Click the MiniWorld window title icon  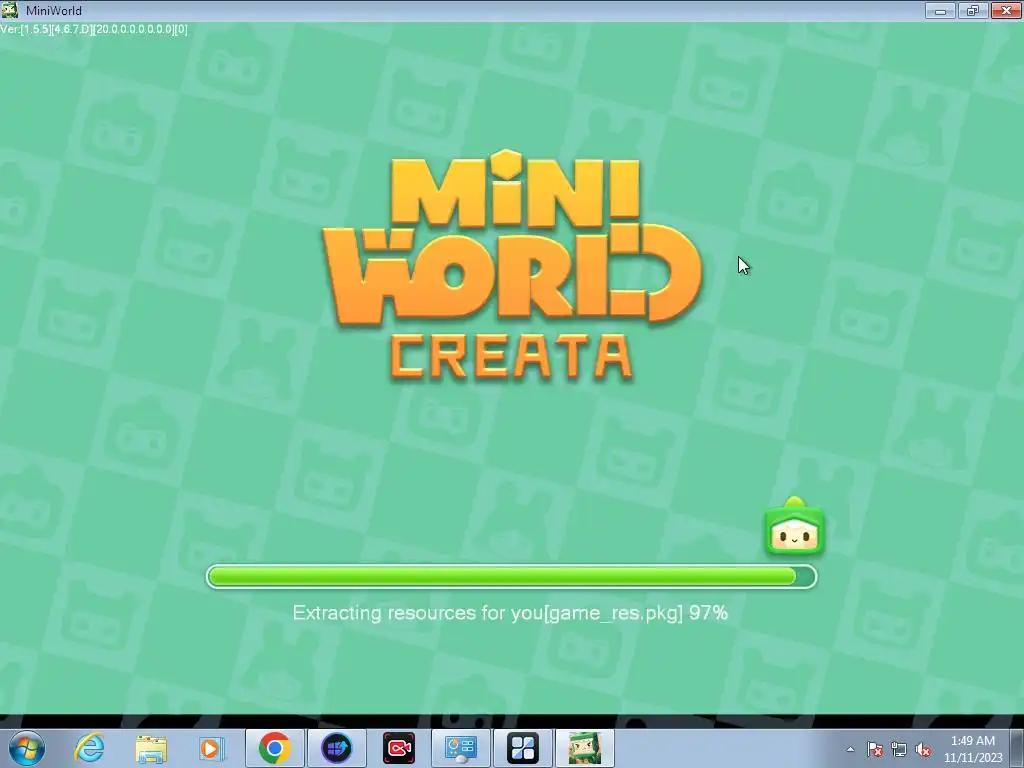coord(10,10)
